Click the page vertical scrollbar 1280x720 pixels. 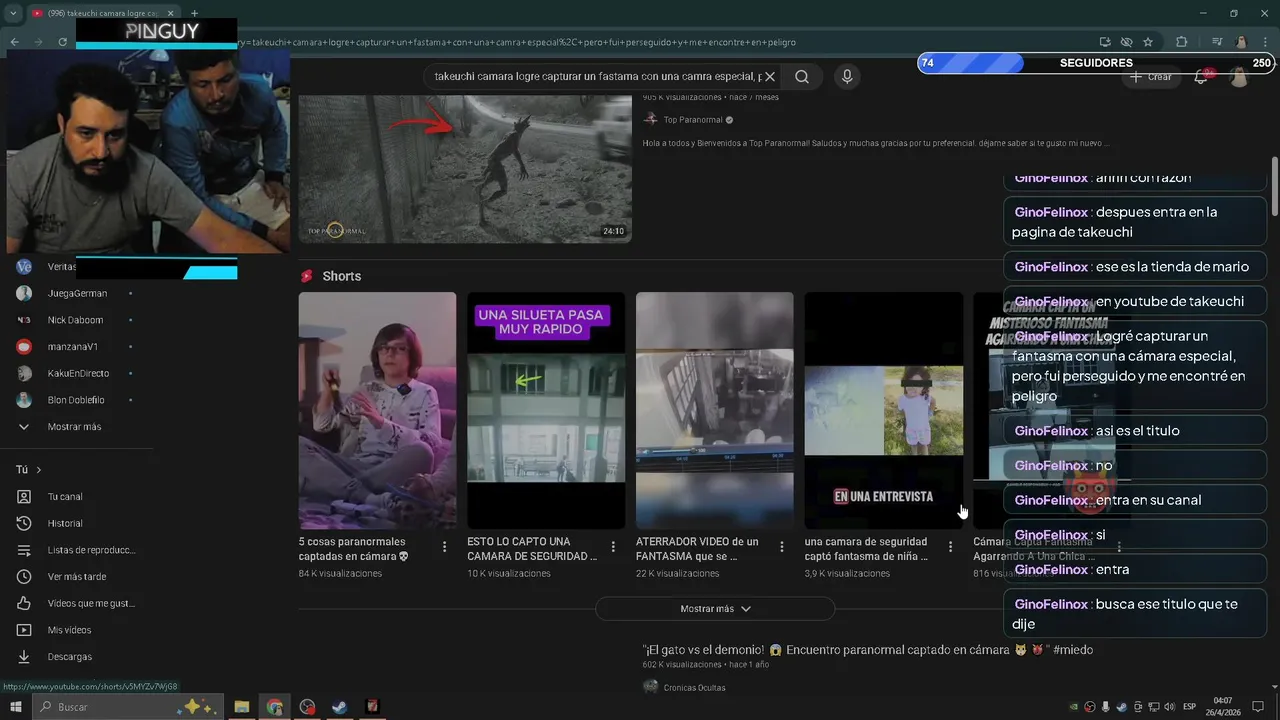click(x=1275, y=185)
